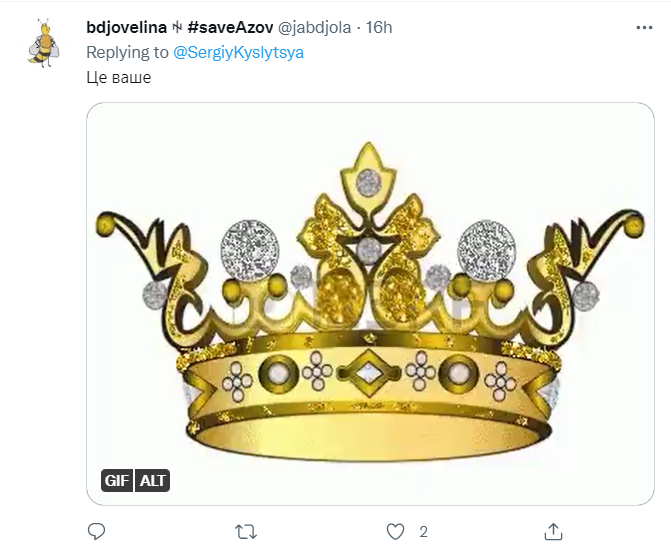
Task: Click the top center gem of the crown
Action: tap(369, 182)
